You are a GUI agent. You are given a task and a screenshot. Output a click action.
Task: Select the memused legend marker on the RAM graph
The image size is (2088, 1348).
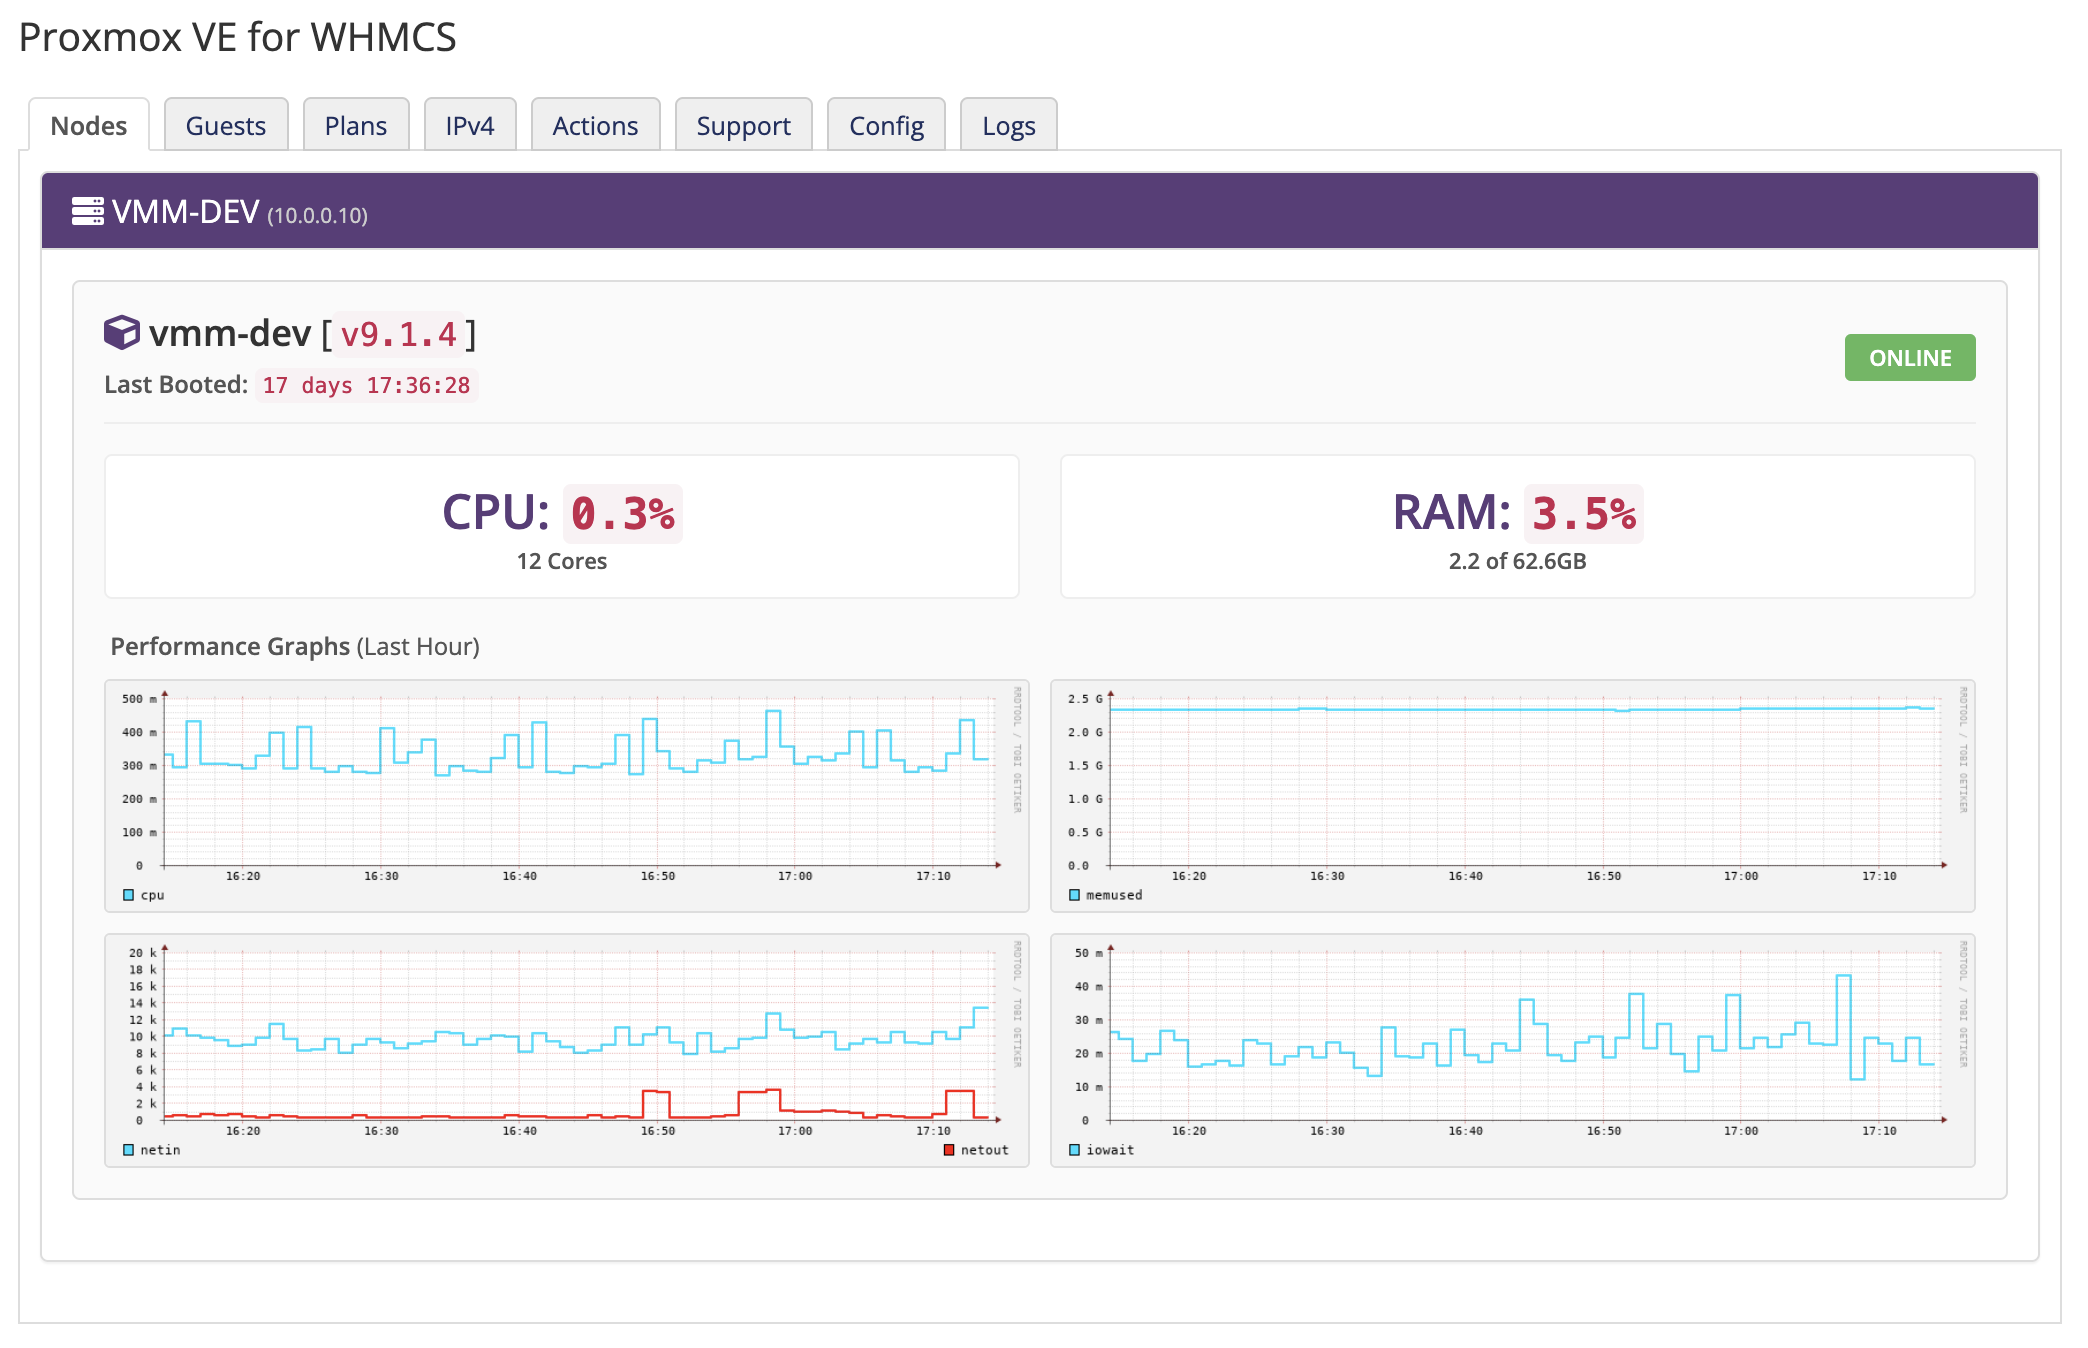[x=1072, y=895]
